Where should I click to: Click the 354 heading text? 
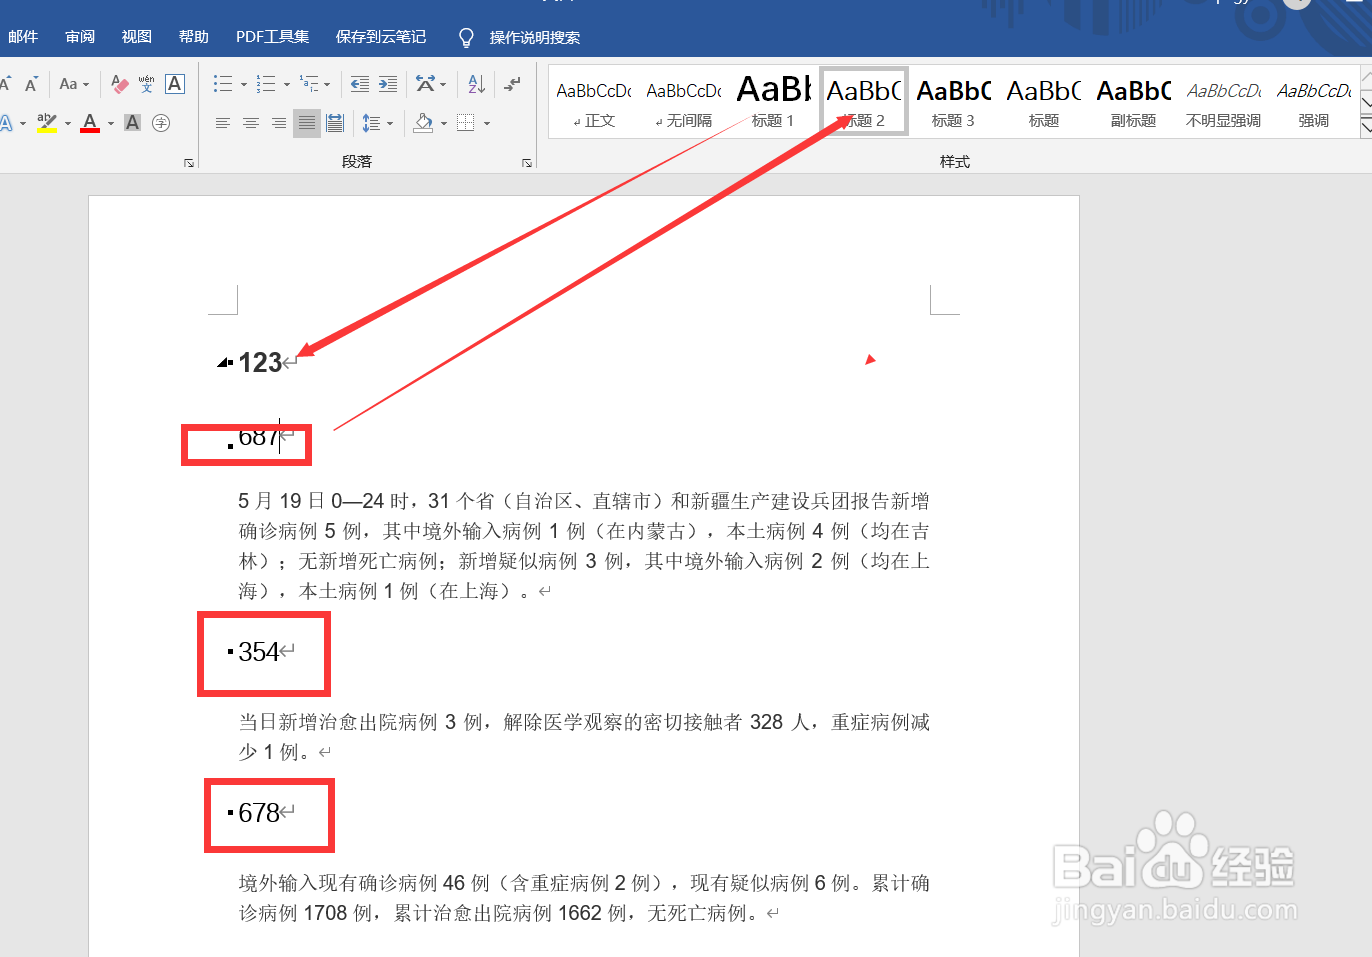click(258, 652)
